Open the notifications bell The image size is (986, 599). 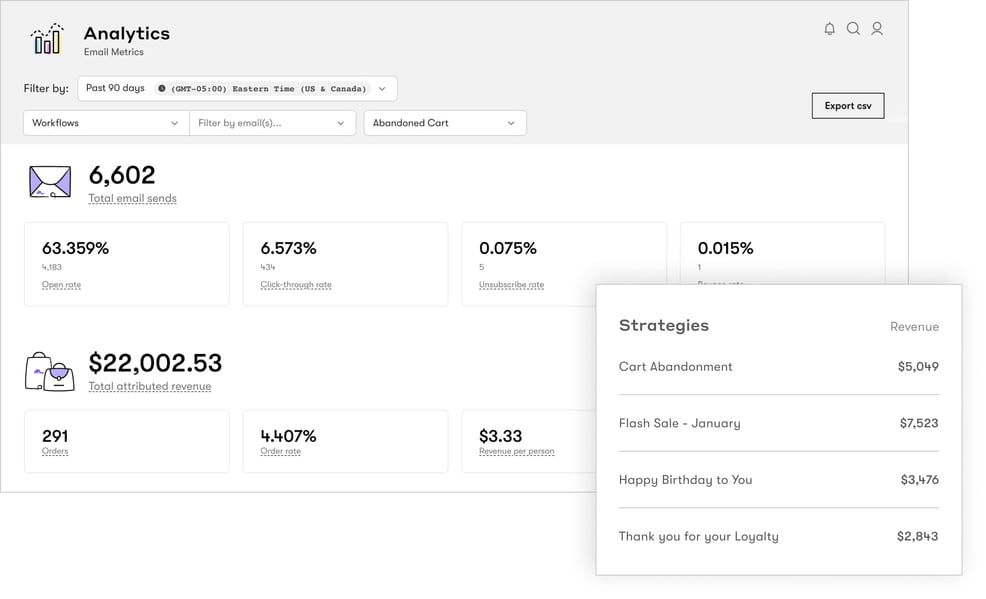(829, 29)
